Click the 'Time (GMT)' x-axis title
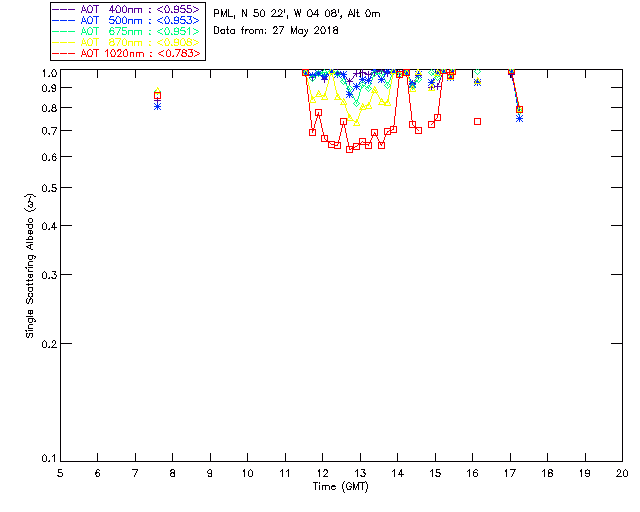The height and width of the screenshot is (512, 640). (x=341, y=487)
